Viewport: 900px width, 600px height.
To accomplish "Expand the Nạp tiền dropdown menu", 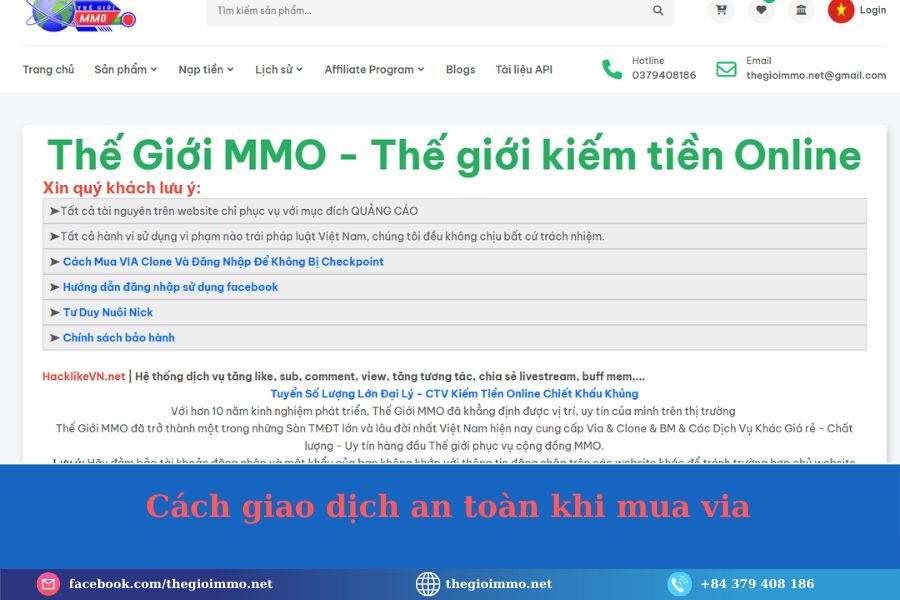I will coord(206,69).
